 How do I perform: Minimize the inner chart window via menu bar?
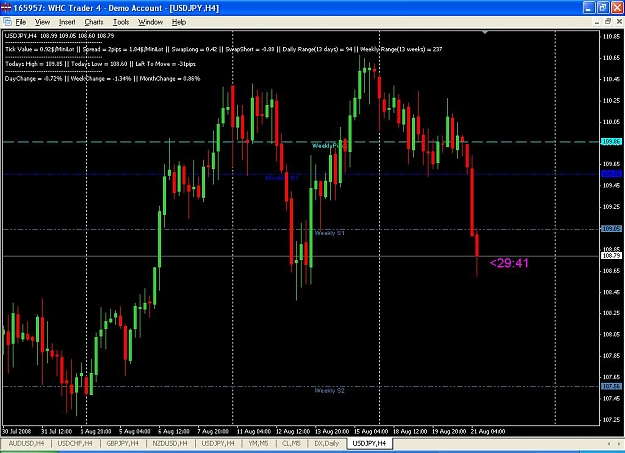[x=597, y=22]
